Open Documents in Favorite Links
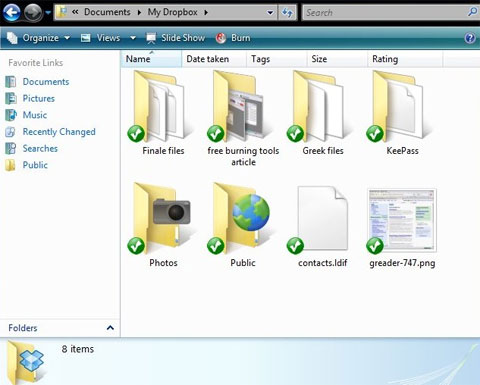The width and height of the screenshot is (480, 385). tap(46, 82)
